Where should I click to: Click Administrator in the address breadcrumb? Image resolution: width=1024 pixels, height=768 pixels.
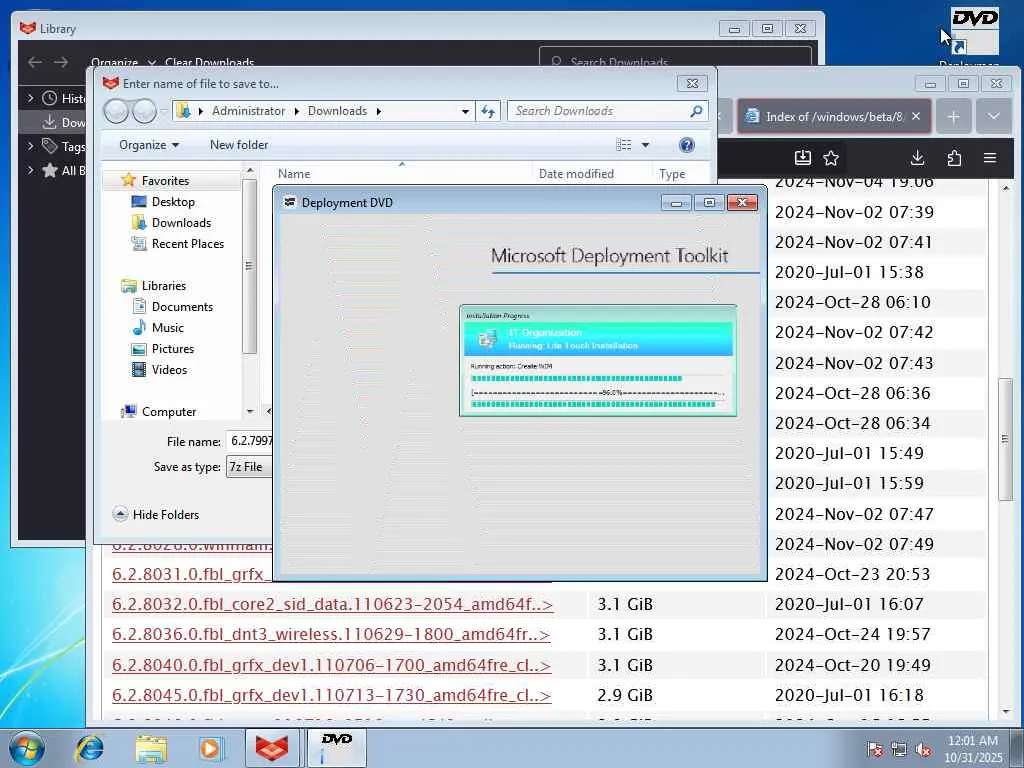click(x=248, y=111)
